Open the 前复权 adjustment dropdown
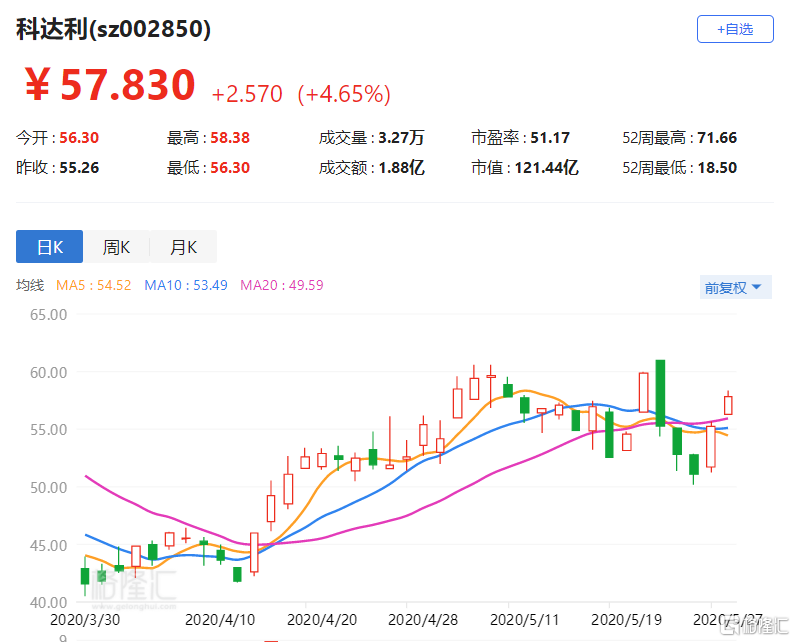 pos(735,288)
